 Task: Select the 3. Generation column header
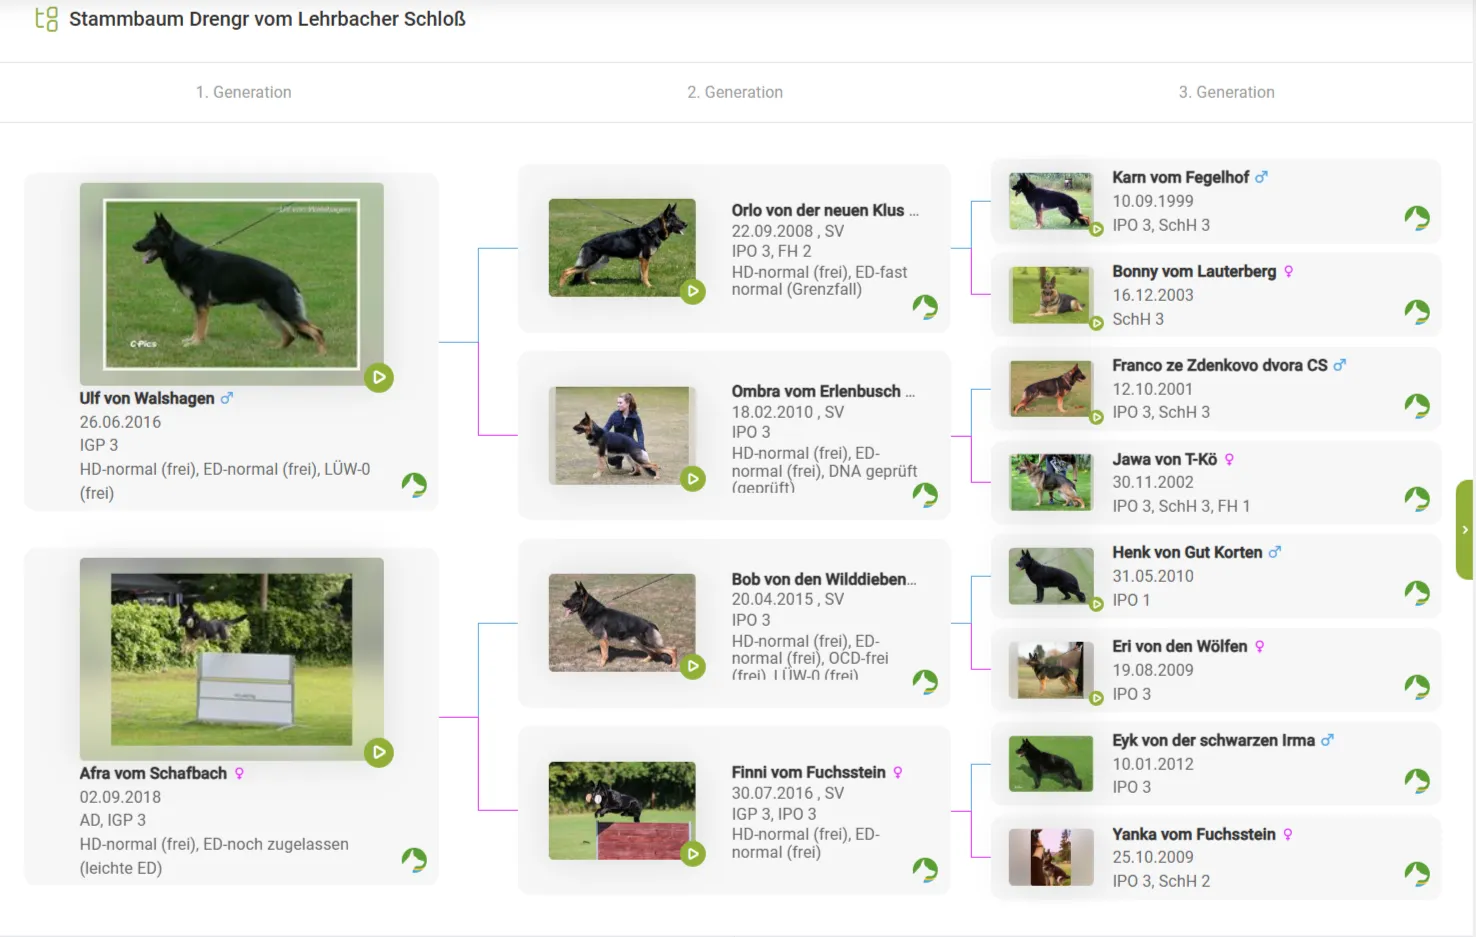coord(1226,92)
